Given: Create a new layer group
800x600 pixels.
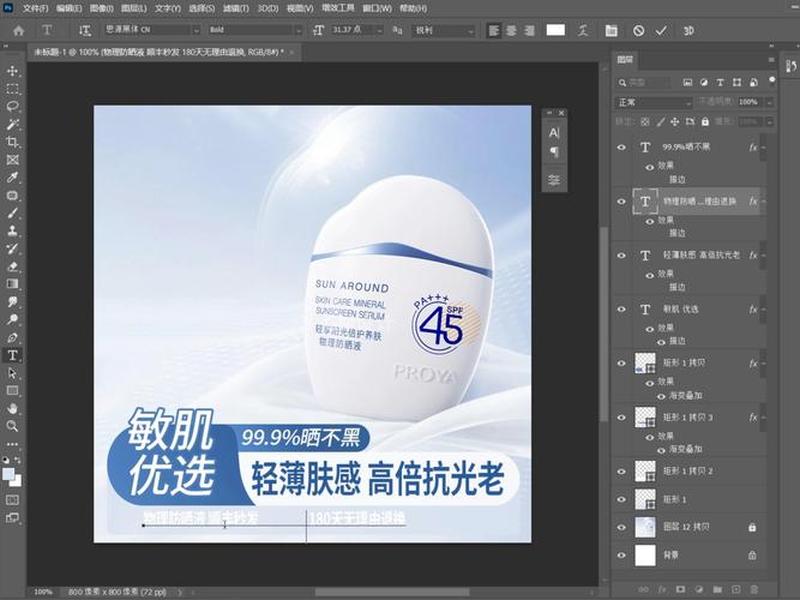Looking at the screenshot, I should click(717, 589).
